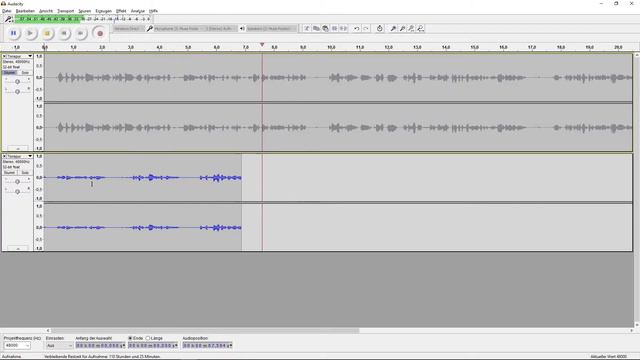The height and width of the screenshot is (360, 640).
Task: Toggle Solo on second track
Action: (x=25, y=173)
